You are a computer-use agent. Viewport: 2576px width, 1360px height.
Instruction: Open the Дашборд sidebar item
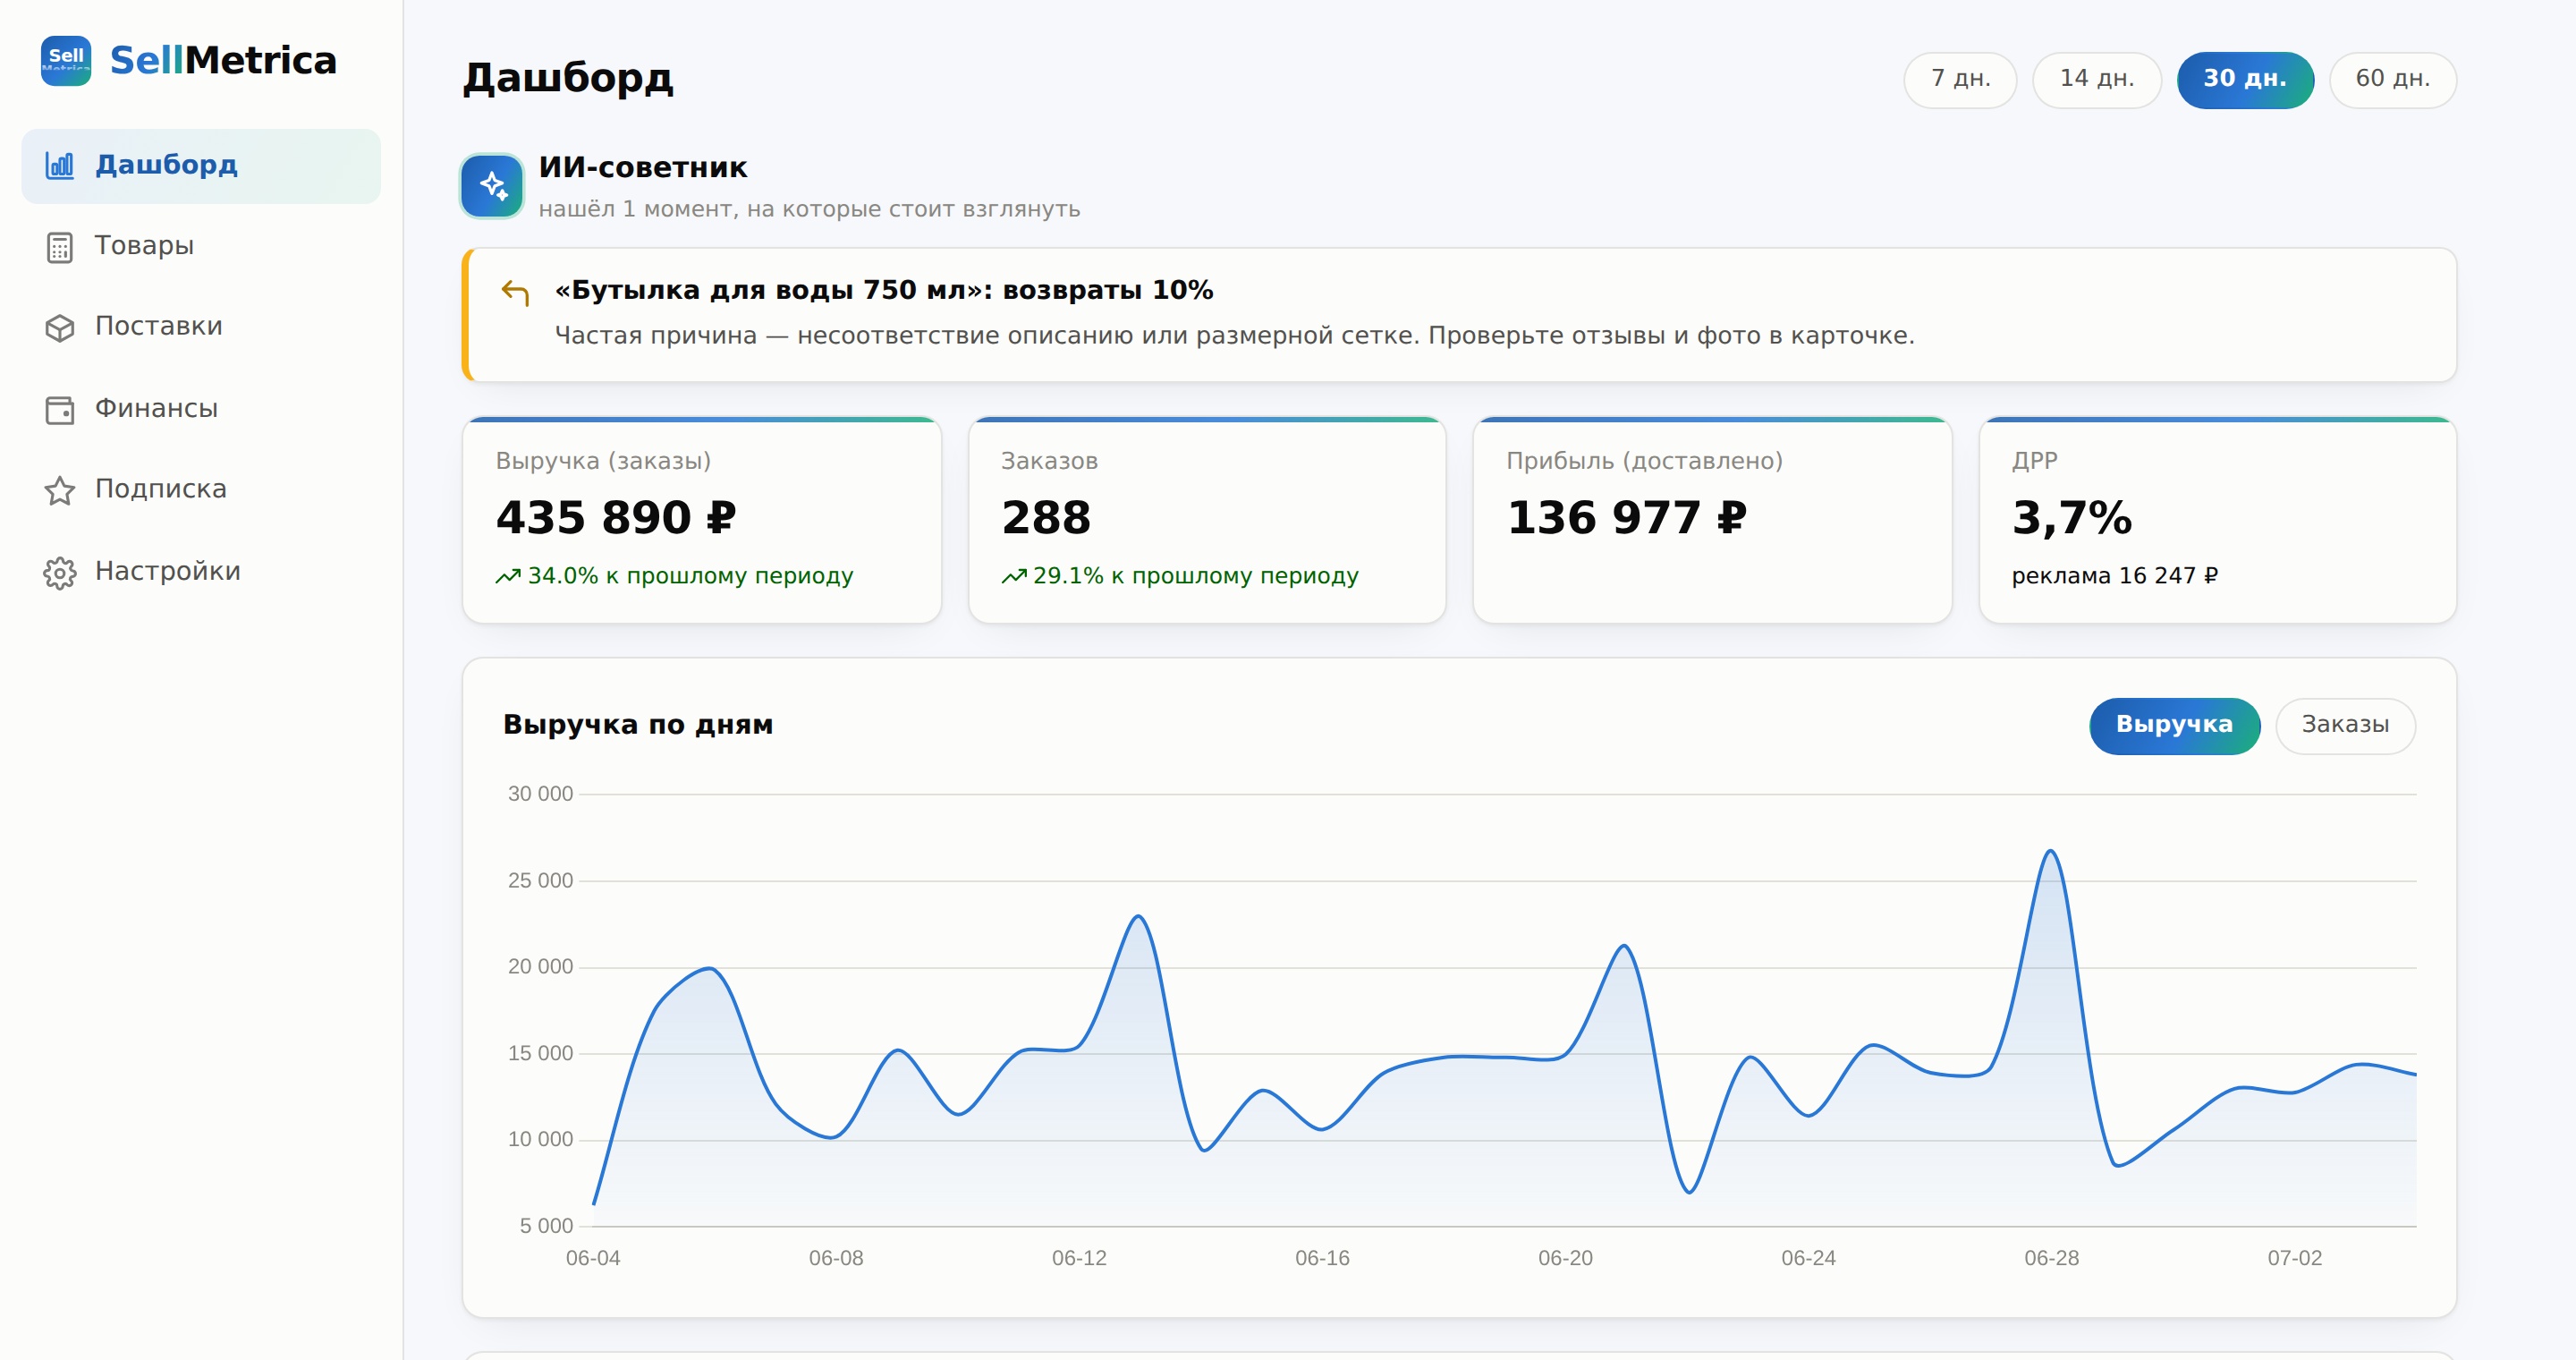201,166
